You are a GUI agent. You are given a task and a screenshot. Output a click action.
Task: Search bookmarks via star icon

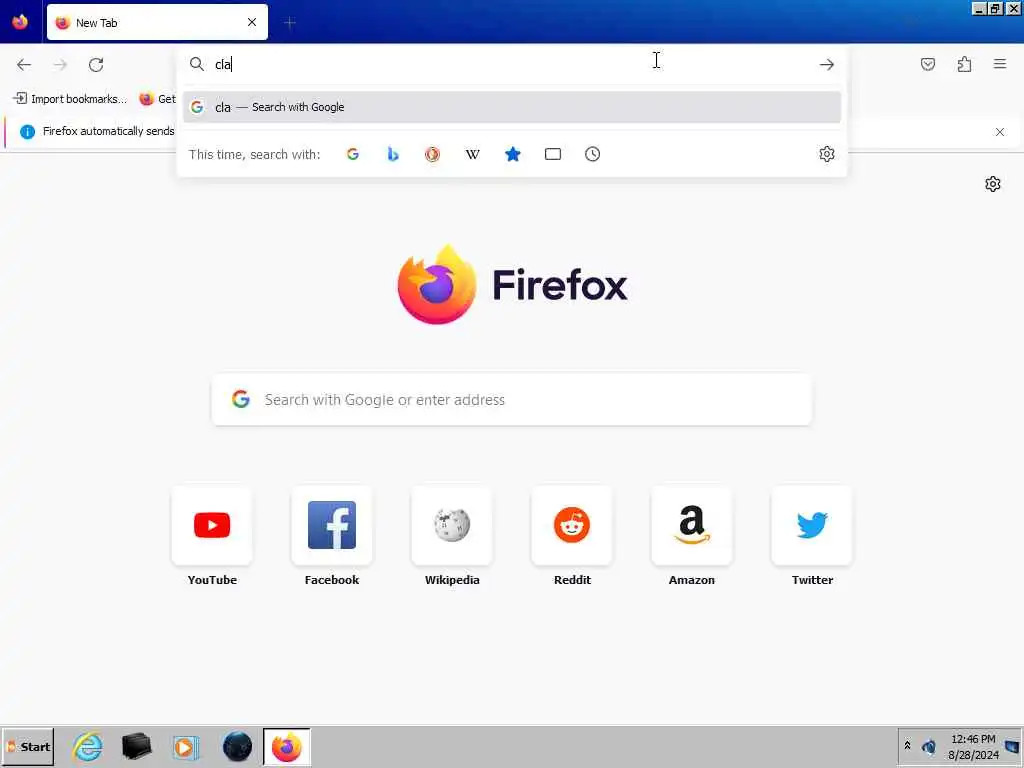point(513,154)
